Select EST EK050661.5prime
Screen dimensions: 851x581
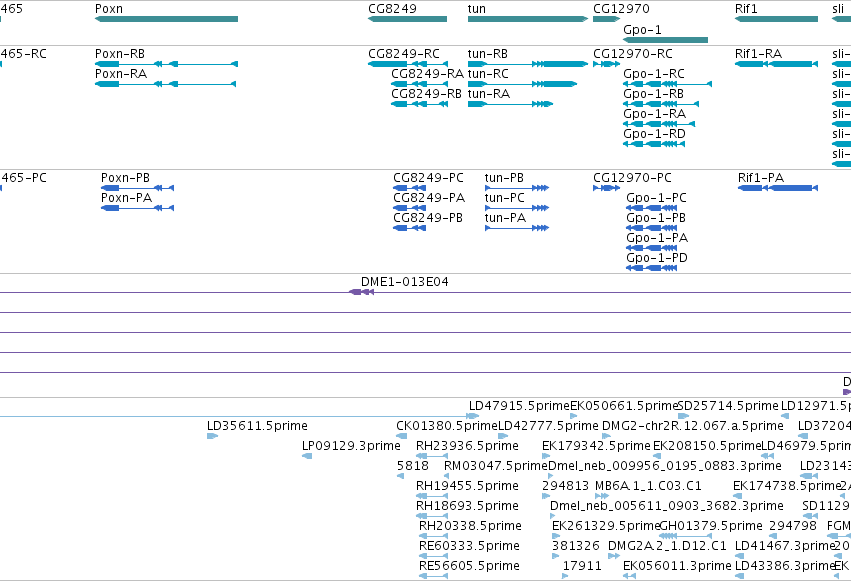click(574, 416)
